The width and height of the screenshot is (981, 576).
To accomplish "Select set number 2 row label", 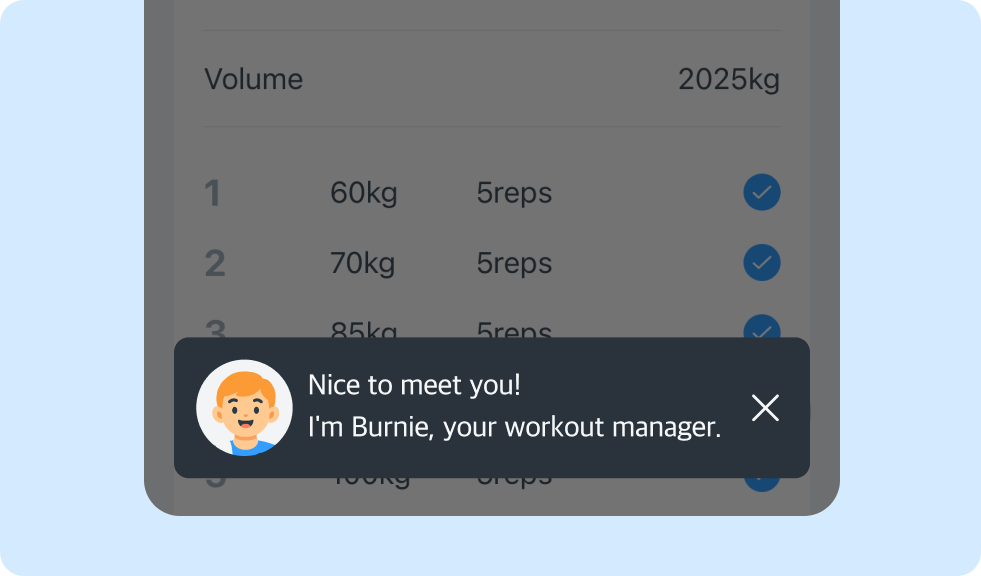I will click(215, 263).
